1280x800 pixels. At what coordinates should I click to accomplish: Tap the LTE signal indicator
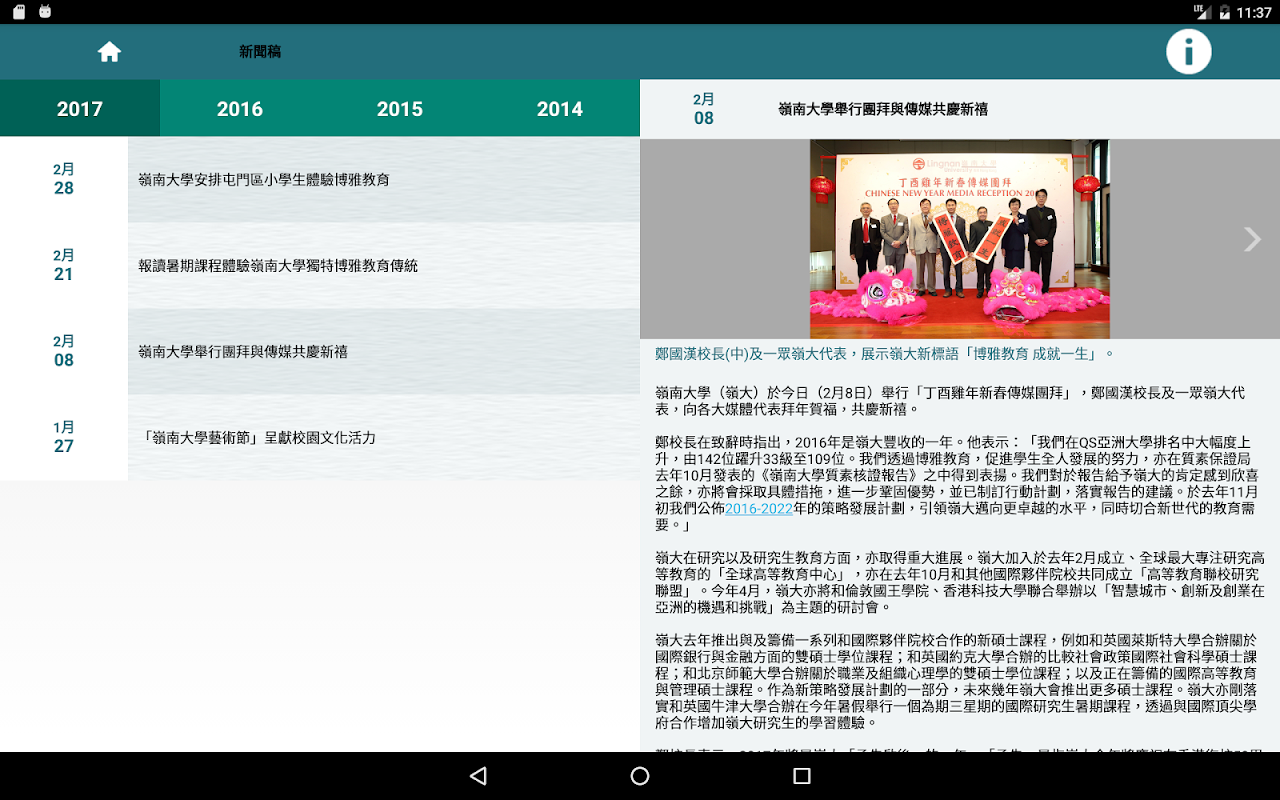tap(1201, 12)
